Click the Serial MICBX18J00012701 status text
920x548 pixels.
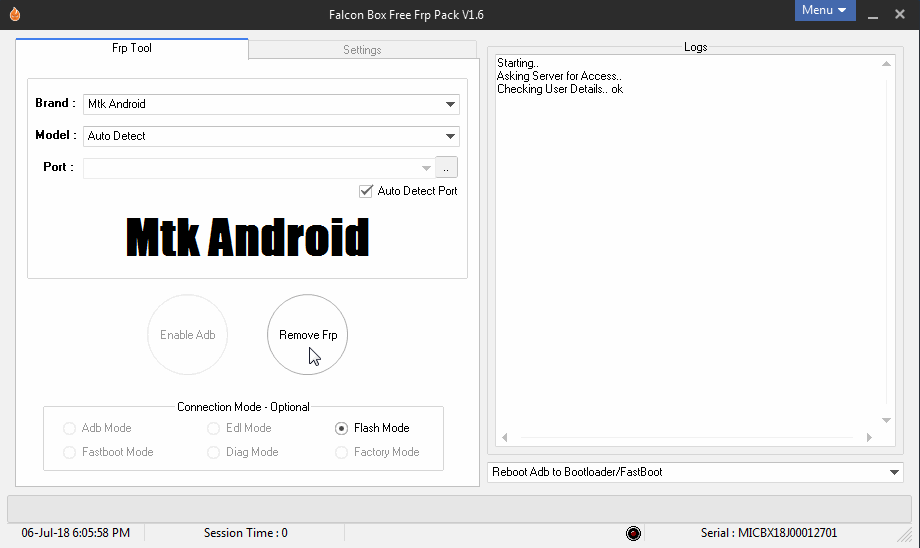(769, 533)
